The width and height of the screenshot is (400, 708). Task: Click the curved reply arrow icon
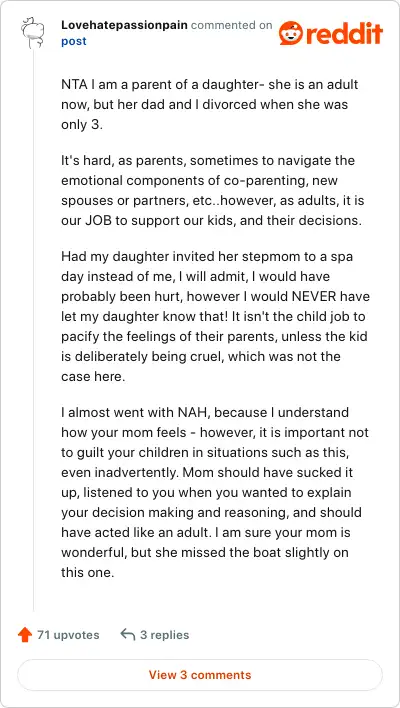[x=128, y=635]
